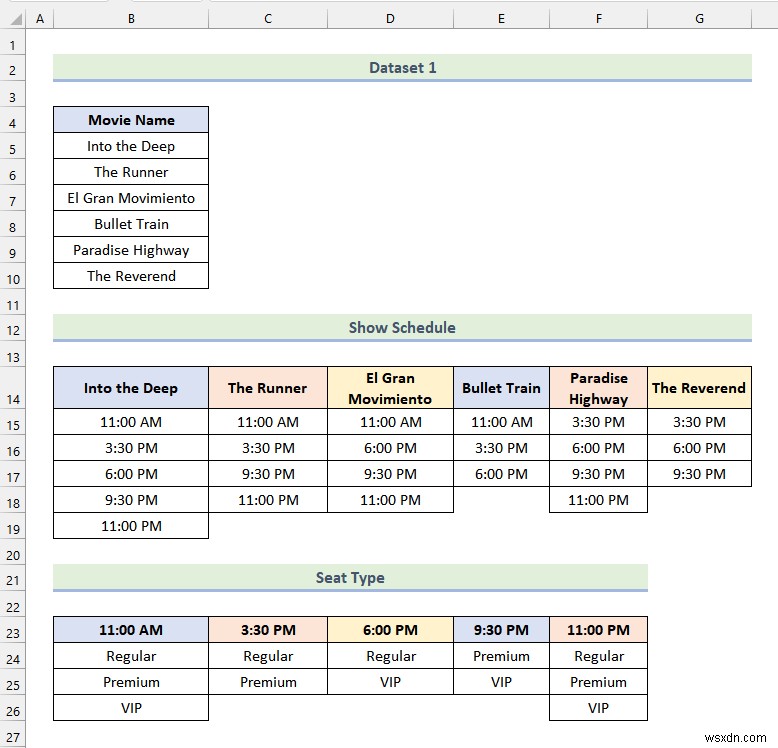
Task: Click 'Bullet Train' schedule column header
Action: tap(501, 388)
